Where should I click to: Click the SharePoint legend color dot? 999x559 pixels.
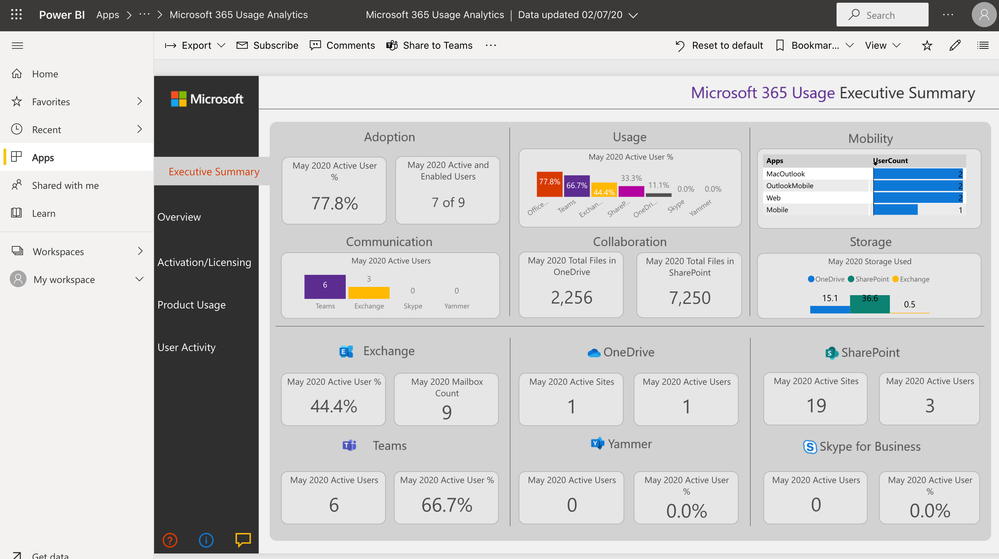click(851, 279)
